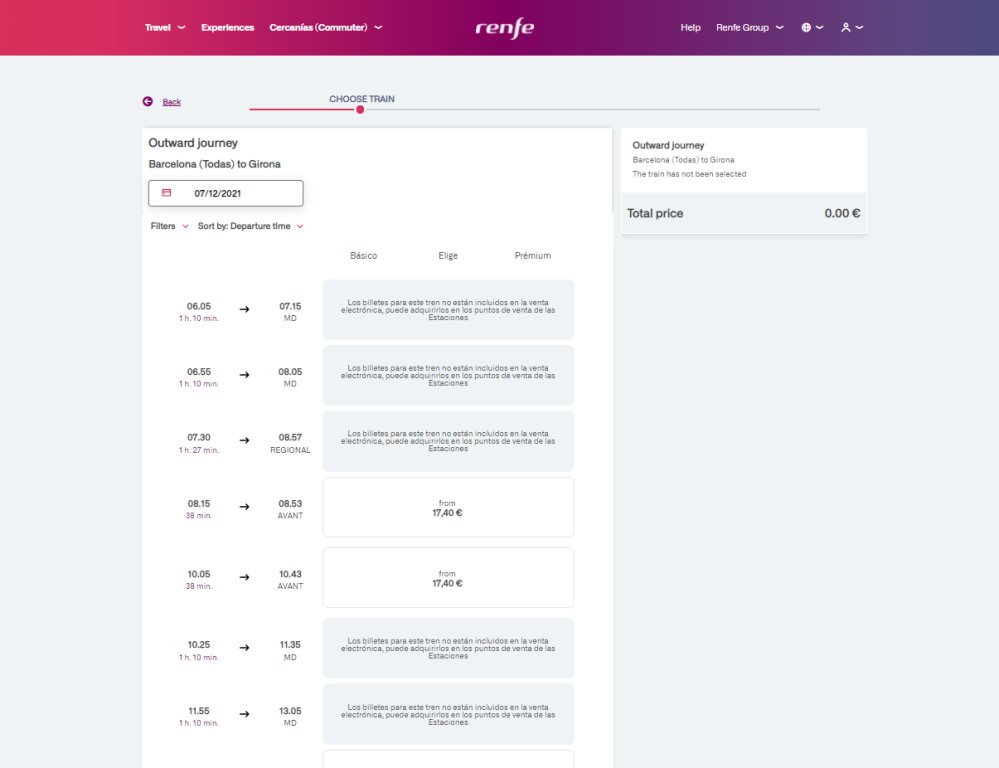Click the unavailable notice for 06.55 train

tap(448, 375)
